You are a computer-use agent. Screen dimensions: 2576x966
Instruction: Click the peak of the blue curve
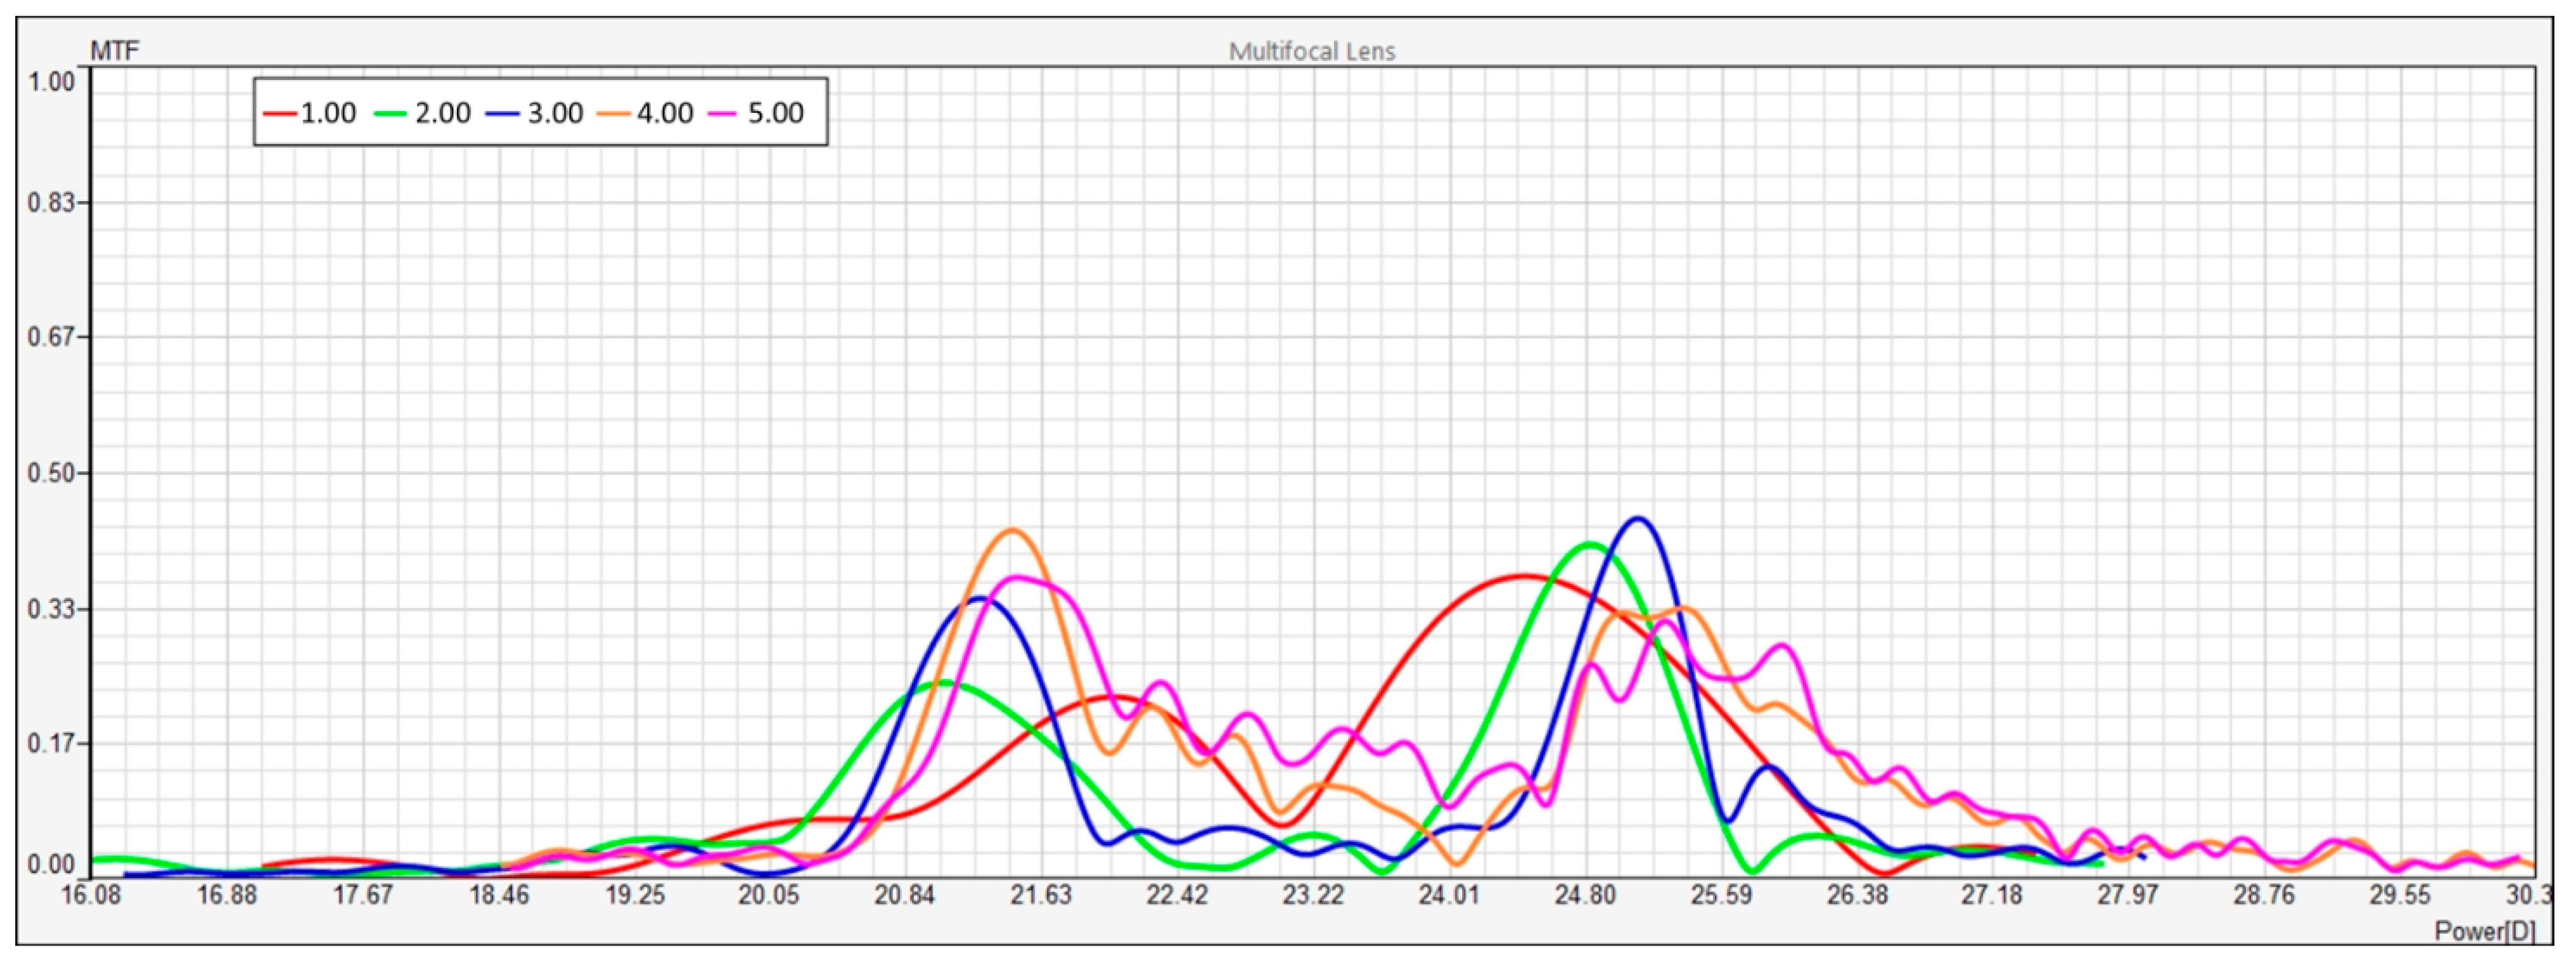pos(1637,519)
